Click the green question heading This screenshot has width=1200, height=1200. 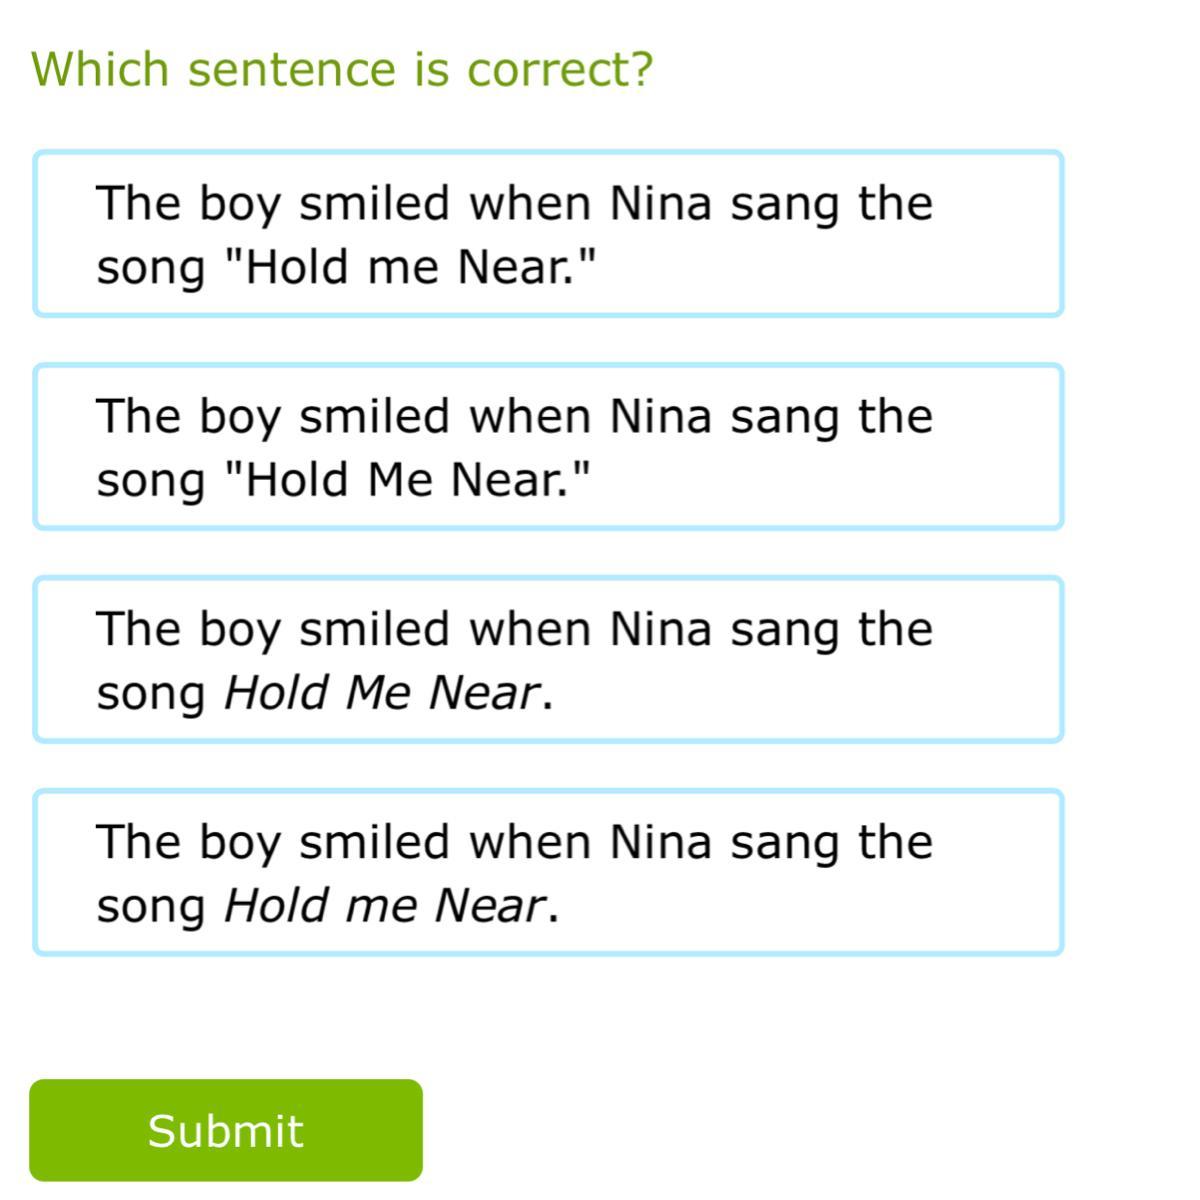[x=342, y=69]
